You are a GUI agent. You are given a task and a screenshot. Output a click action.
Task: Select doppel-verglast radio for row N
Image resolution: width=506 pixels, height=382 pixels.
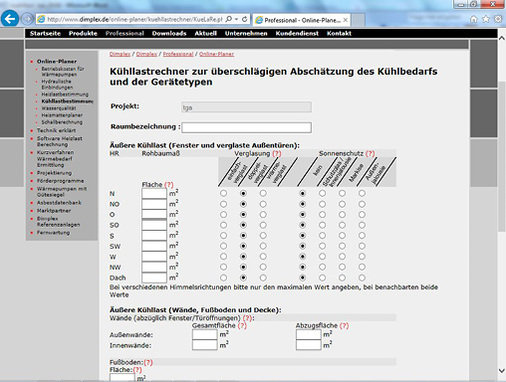pos(243,193)
